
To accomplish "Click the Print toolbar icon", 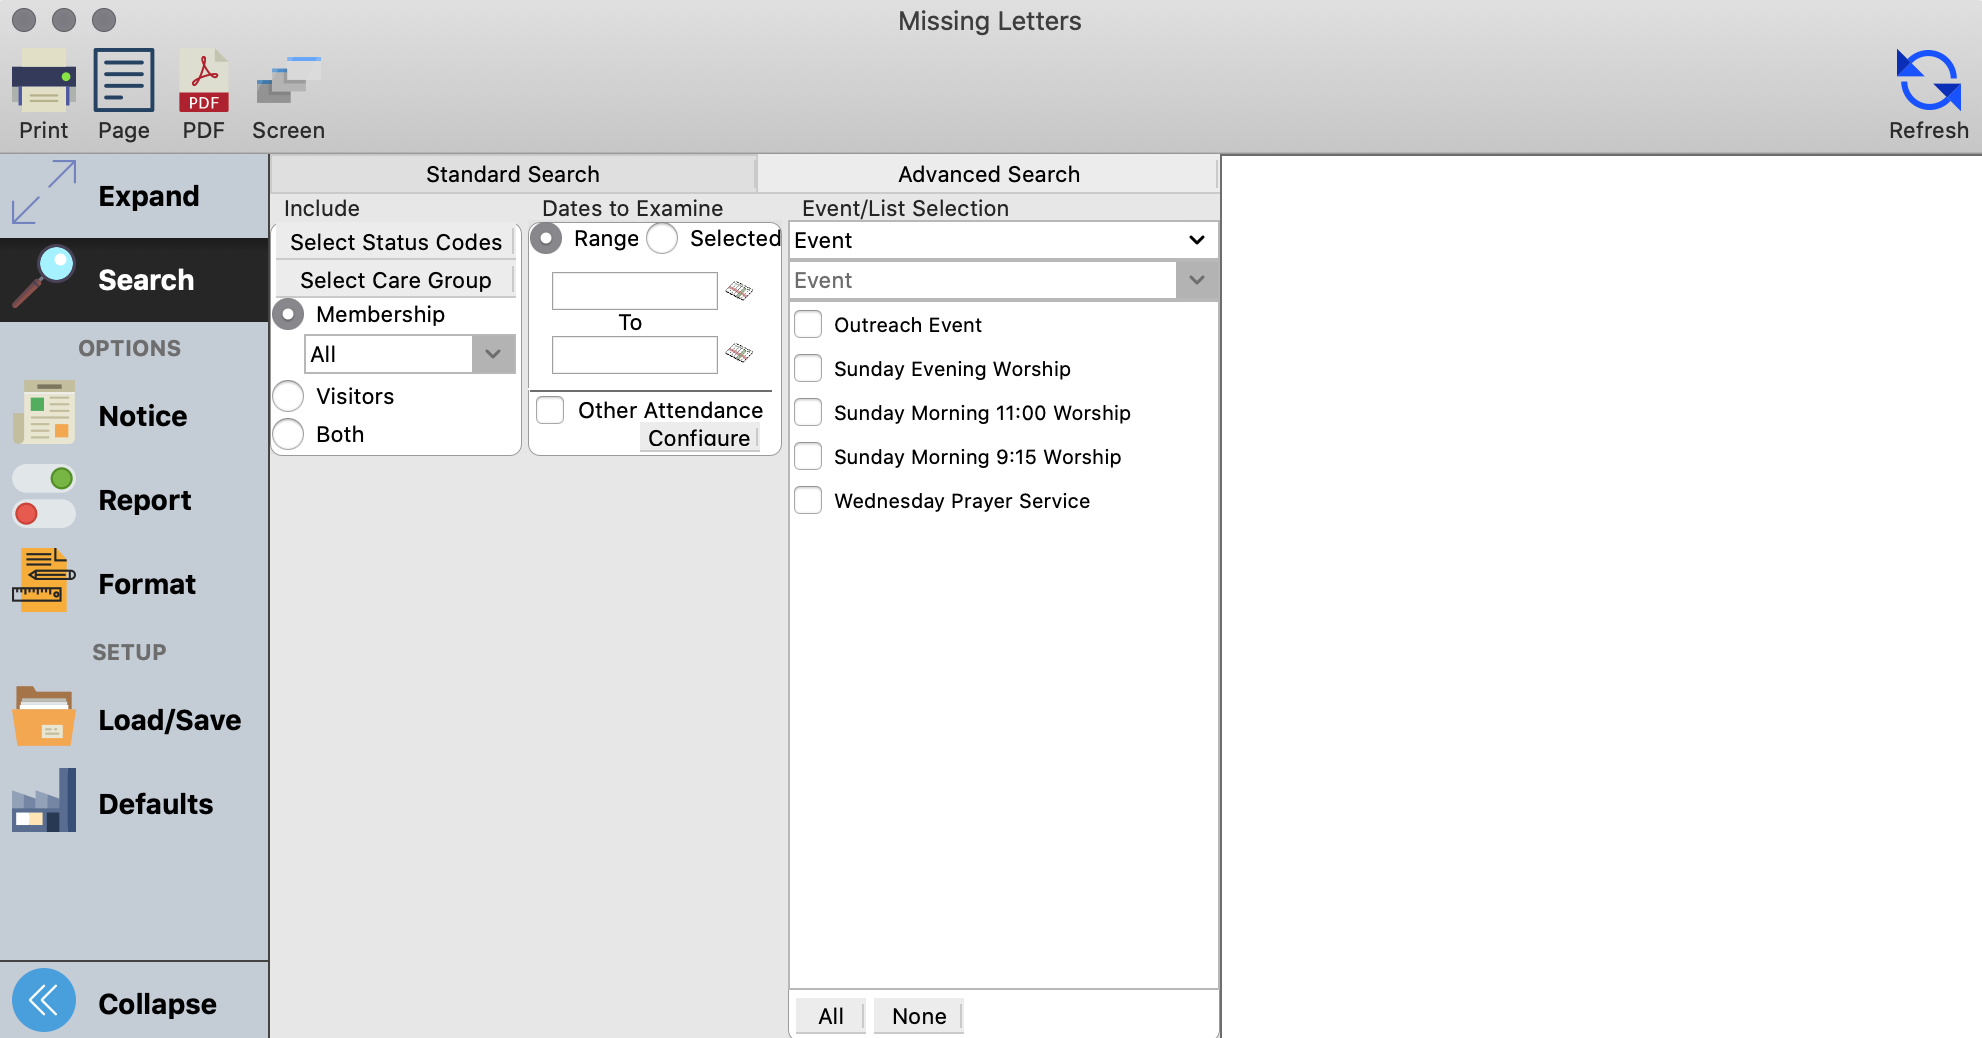I will click(x=43, y=82).
